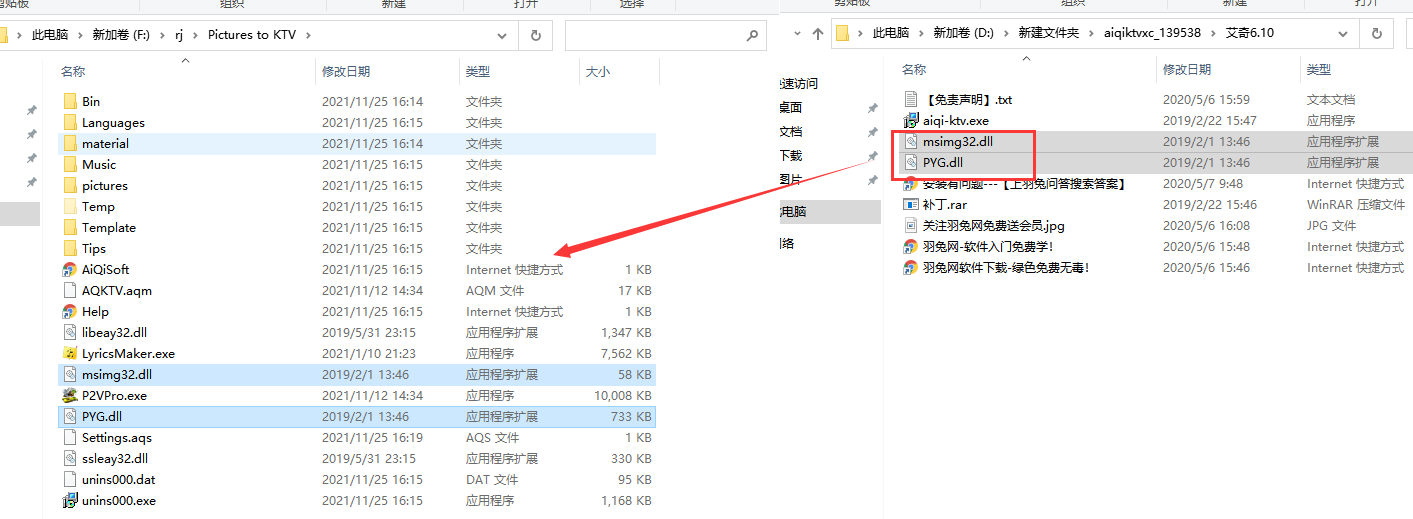Select the material folder in left list
The image size is (1413, 519).
coord(105,143)
